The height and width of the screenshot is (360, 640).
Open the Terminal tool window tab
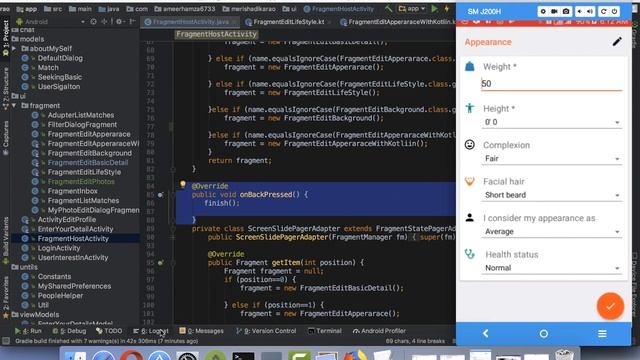coord(325,331)
